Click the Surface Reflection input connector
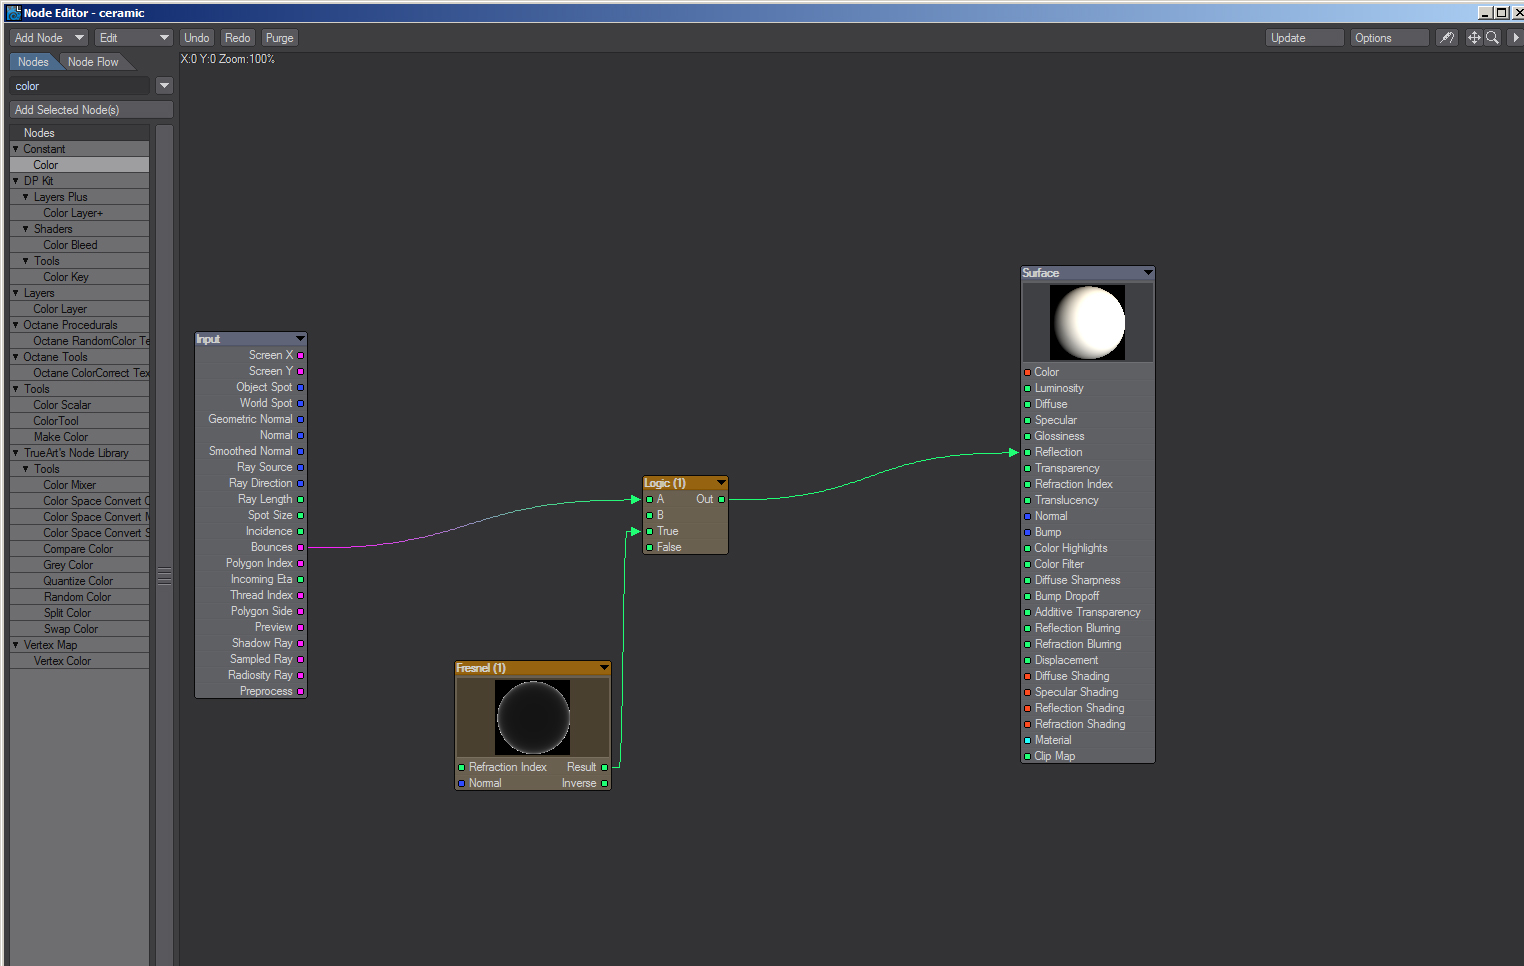Image resolution: width=1524 pixels, height=966 pixels. coord(1027,453)
